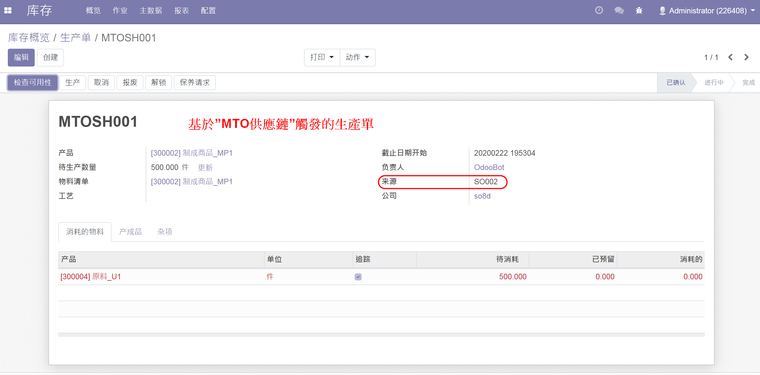Select the 进行中 status stage

click(x=714, y=83)
